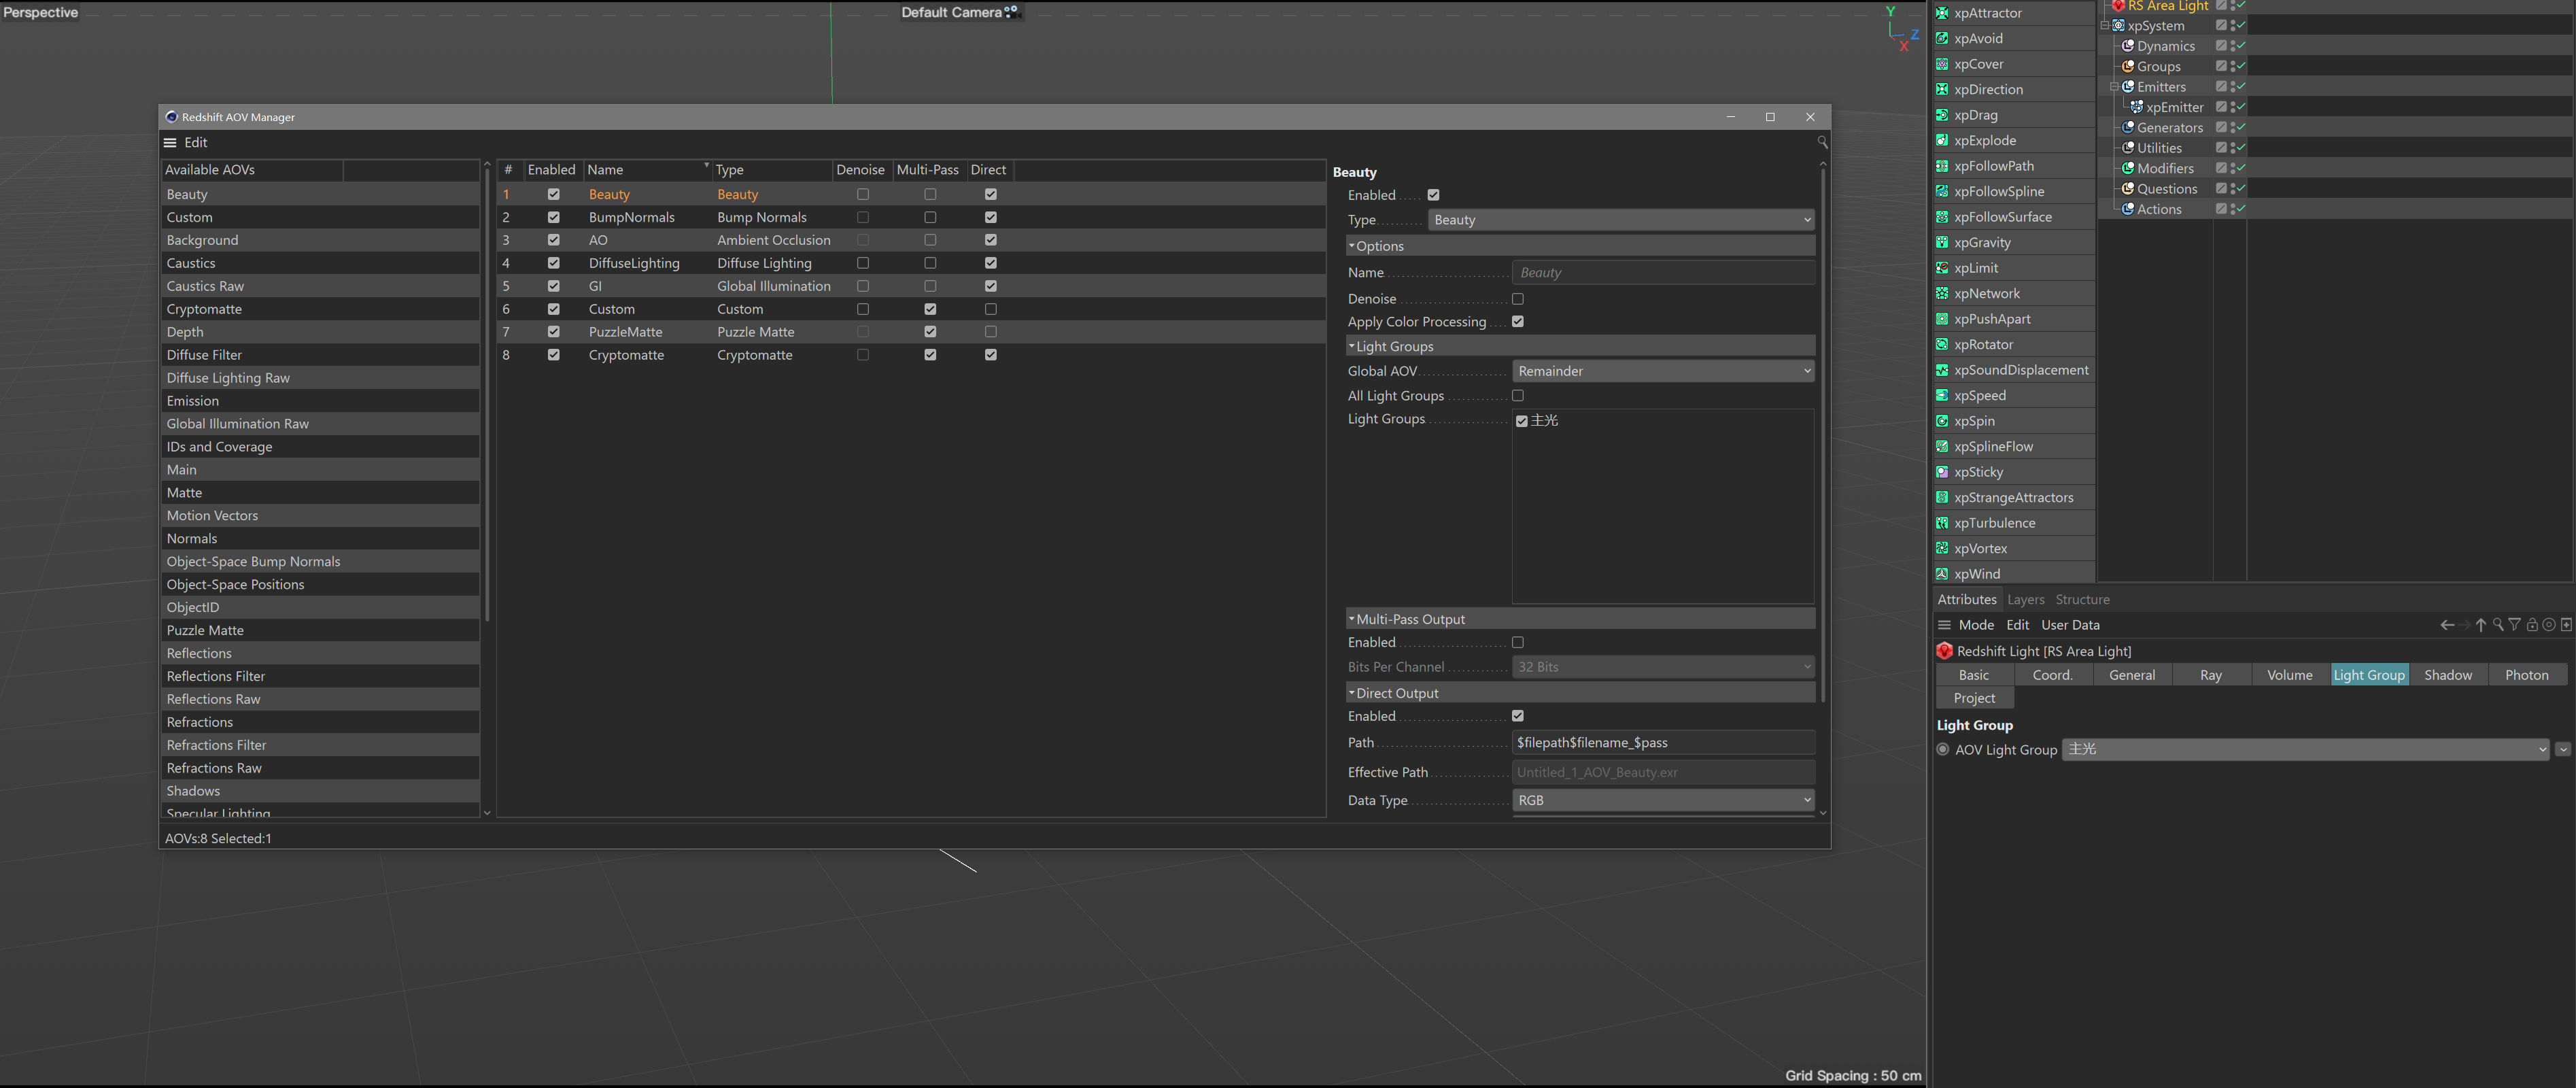Open the Attributes panel hamburger menu

[x=1944, y=625]
